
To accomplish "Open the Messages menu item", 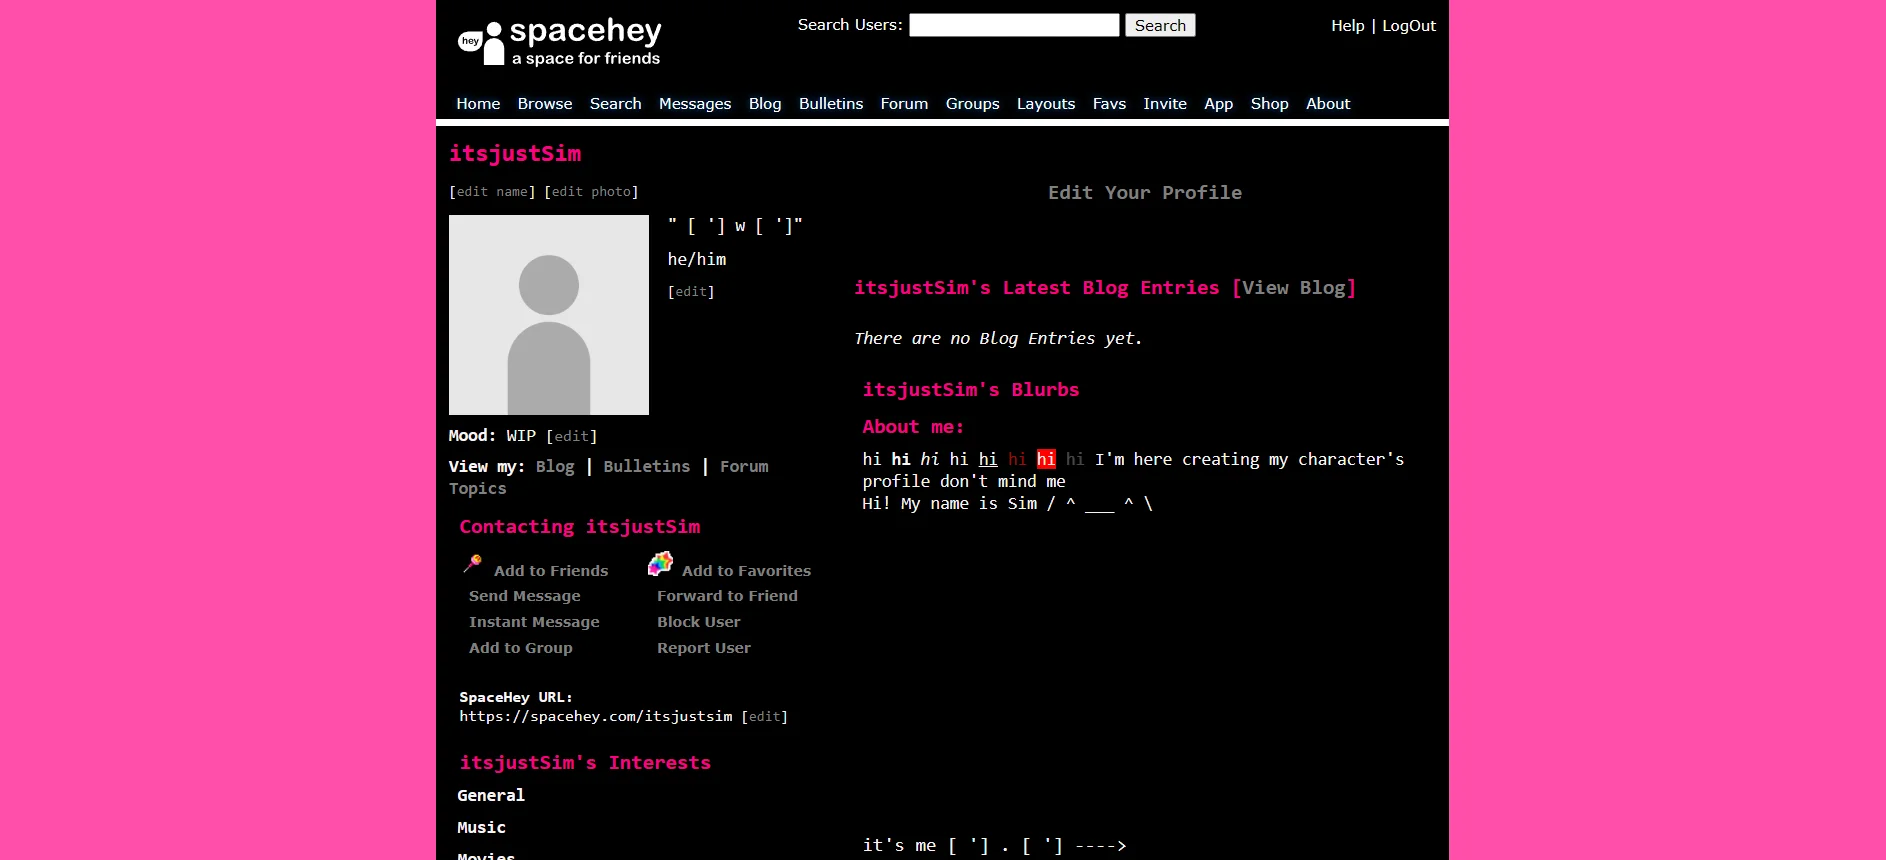I will 694,104.
